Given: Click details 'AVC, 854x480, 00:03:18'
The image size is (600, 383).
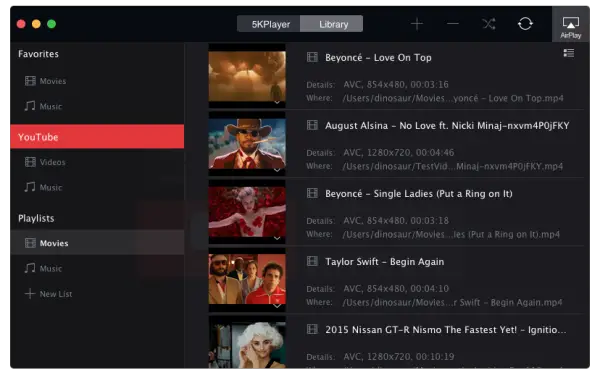Looking at the screenshot, I should (x=396, y=221).
